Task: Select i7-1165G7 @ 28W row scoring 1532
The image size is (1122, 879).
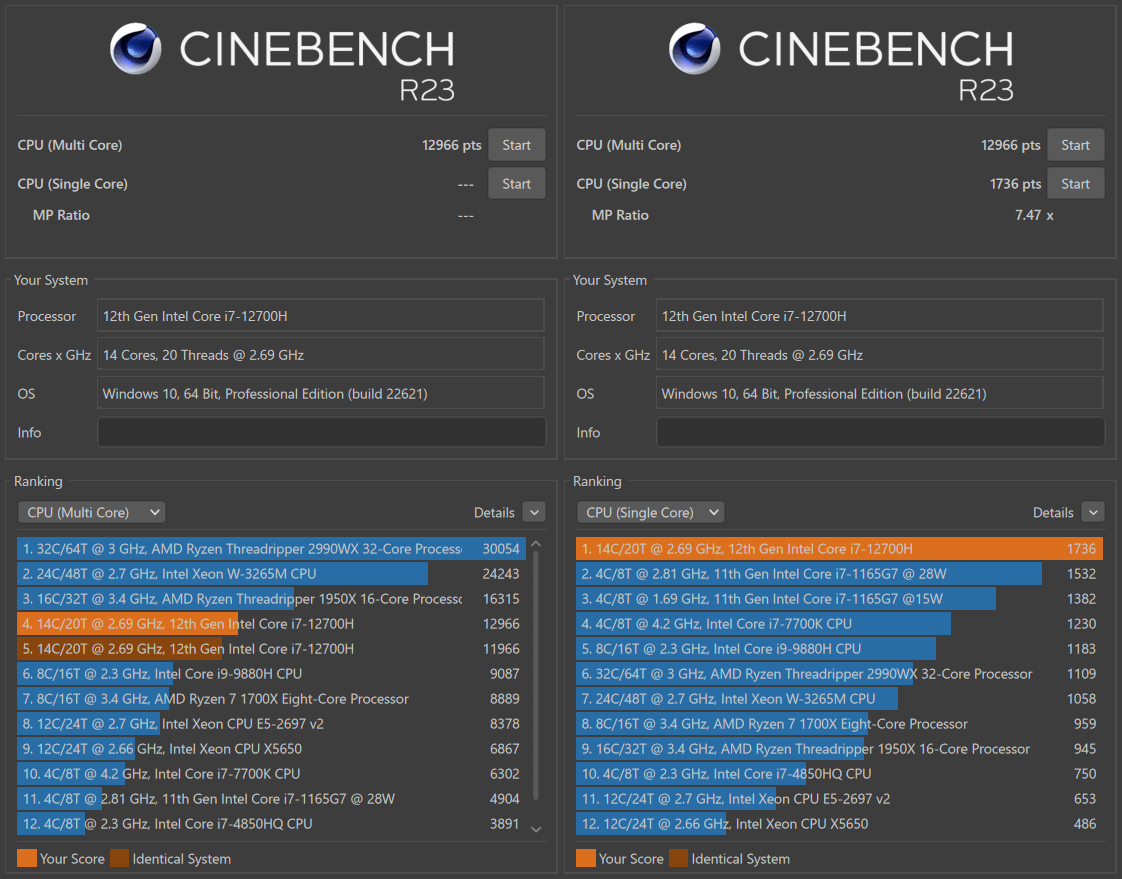Action: (839, 573)
